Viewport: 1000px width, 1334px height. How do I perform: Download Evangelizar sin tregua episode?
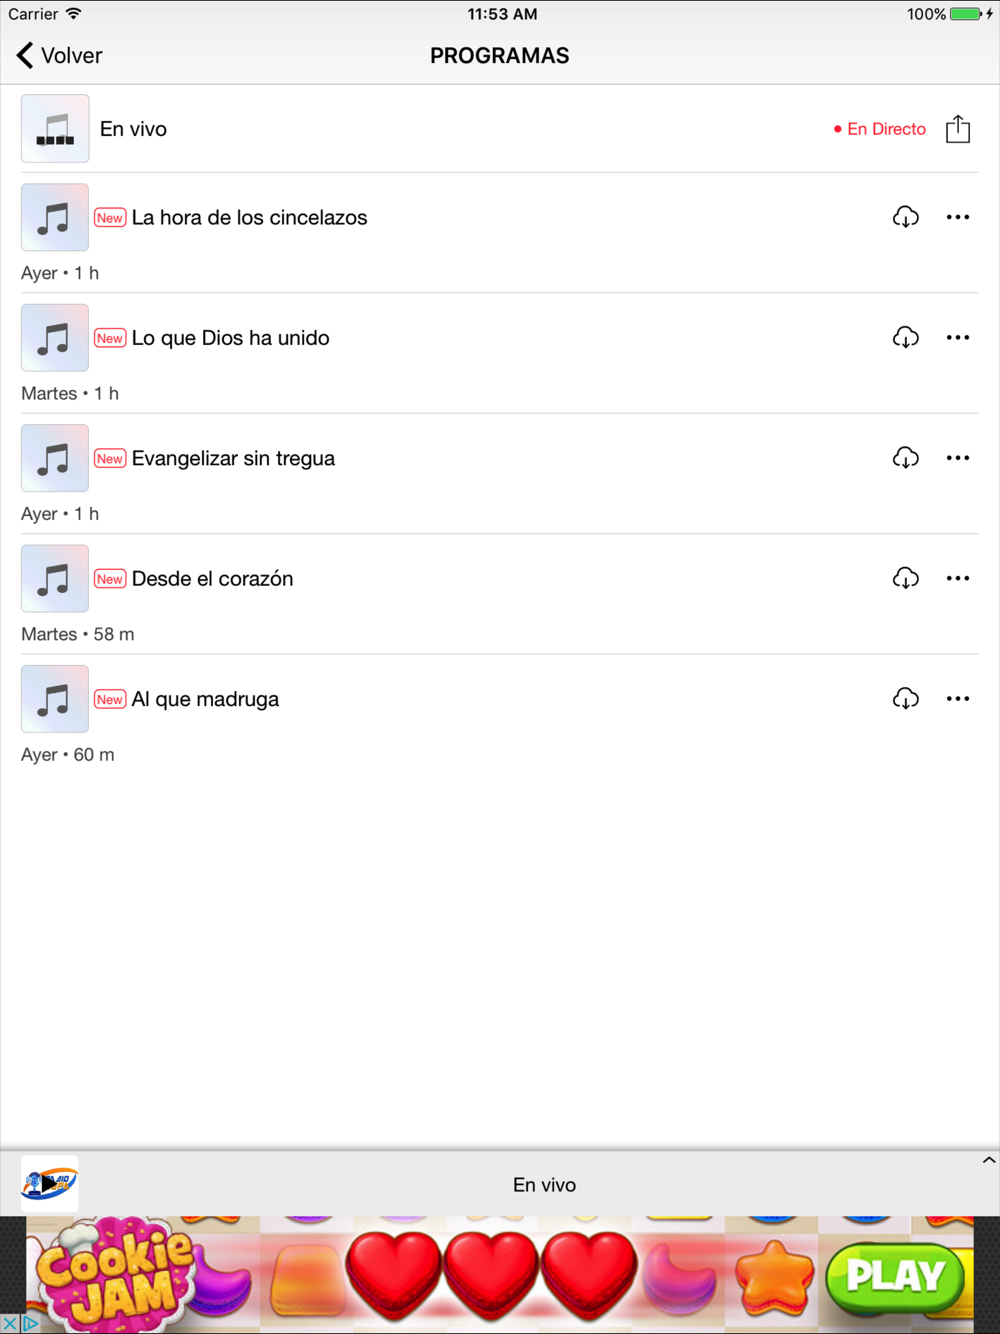click(x=906, y=458)
